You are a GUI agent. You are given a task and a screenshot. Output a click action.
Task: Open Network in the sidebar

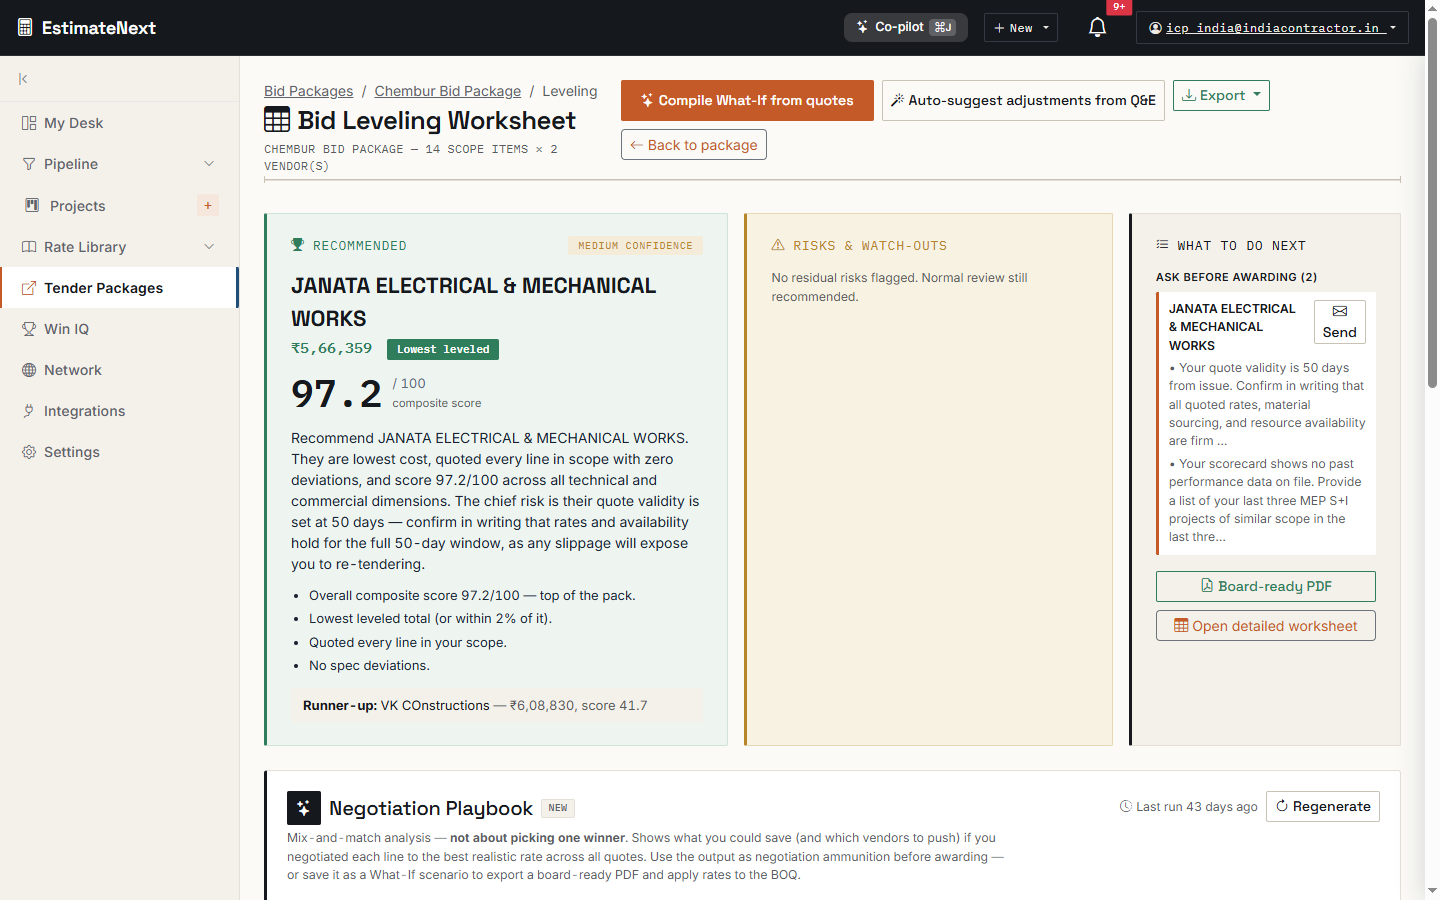(120, 370)
